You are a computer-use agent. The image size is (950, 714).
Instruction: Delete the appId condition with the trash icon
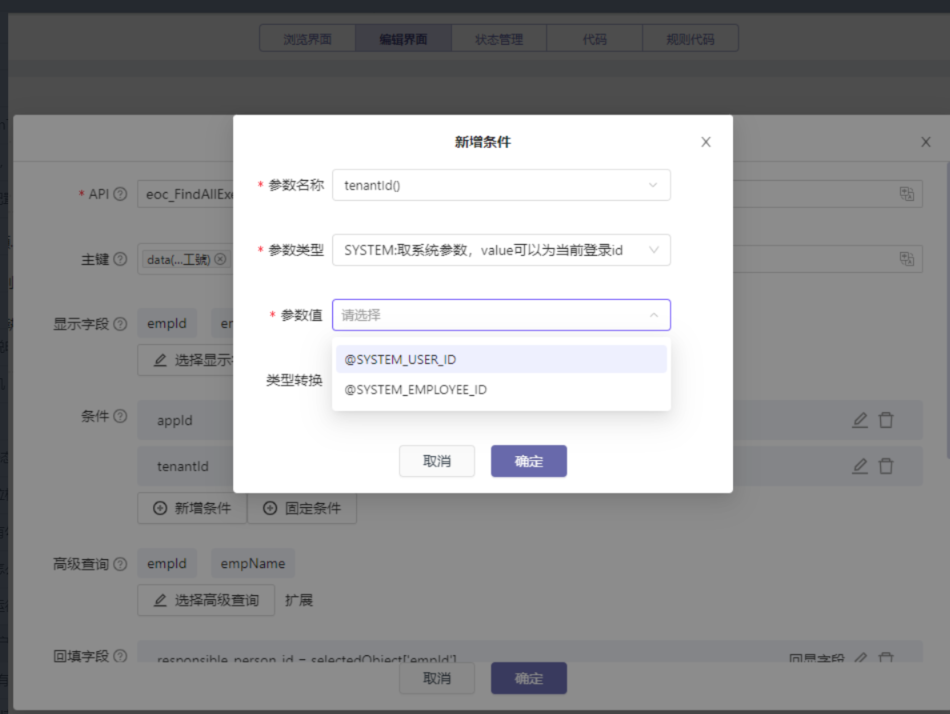[x=885, y=420]
